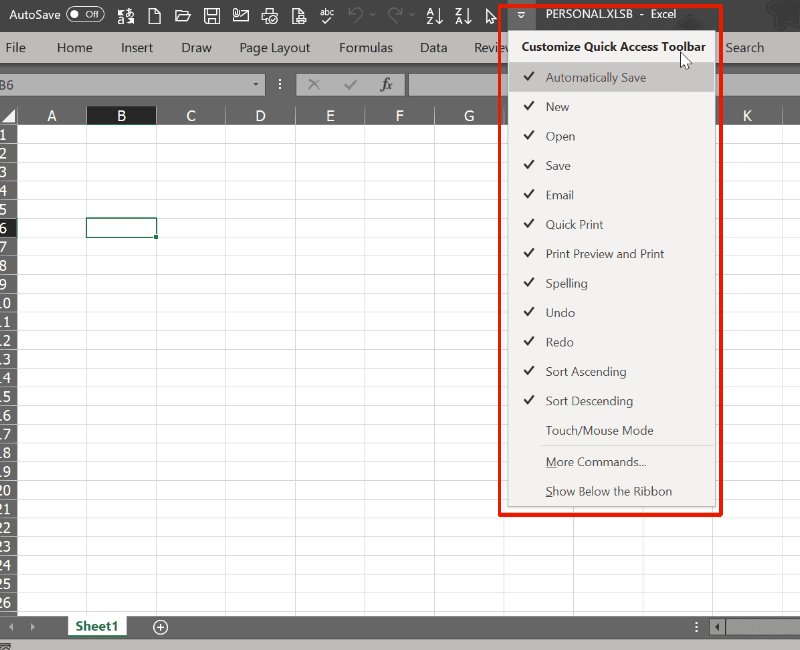Click the previous sheet navigation arrow
800x650 pixels.
(x=11, y=627)
